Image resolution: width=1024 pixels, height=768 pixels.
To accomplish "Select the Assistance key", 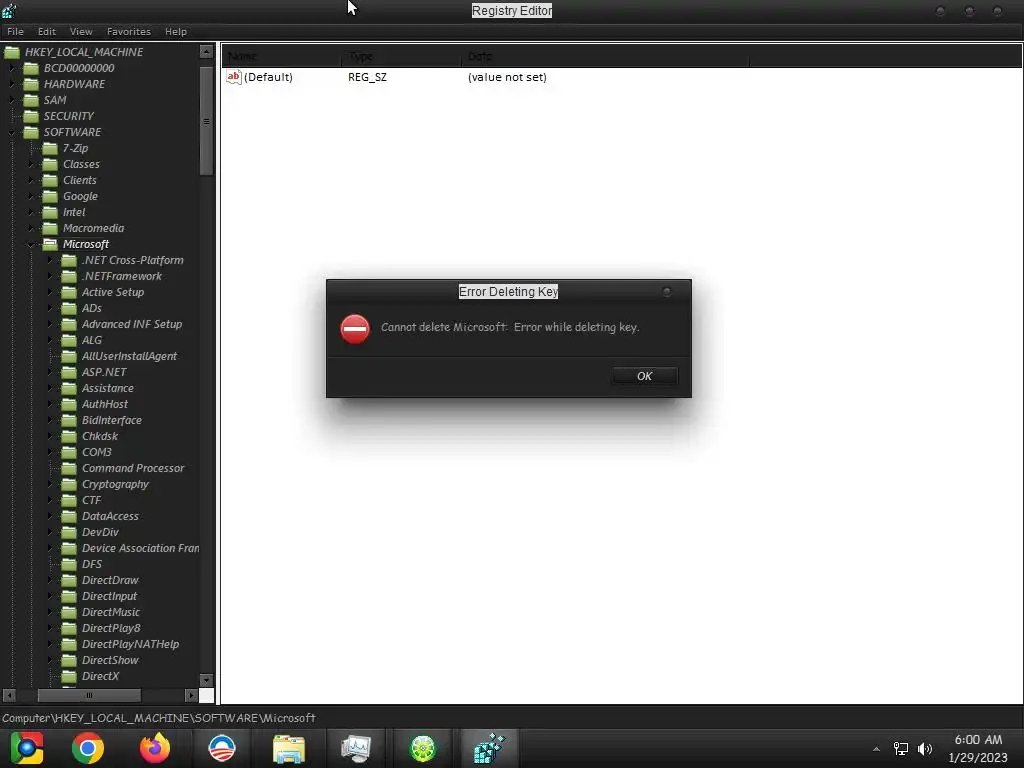I will (107, 388).
